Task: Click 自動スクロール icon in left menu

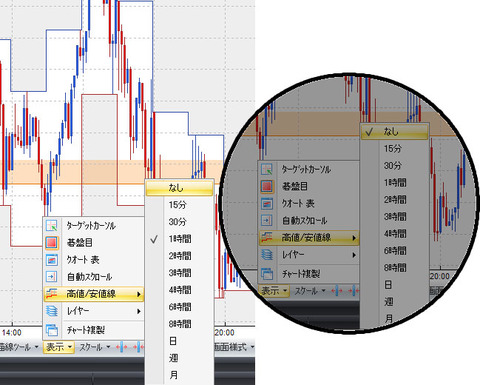Action: [52, 277]
